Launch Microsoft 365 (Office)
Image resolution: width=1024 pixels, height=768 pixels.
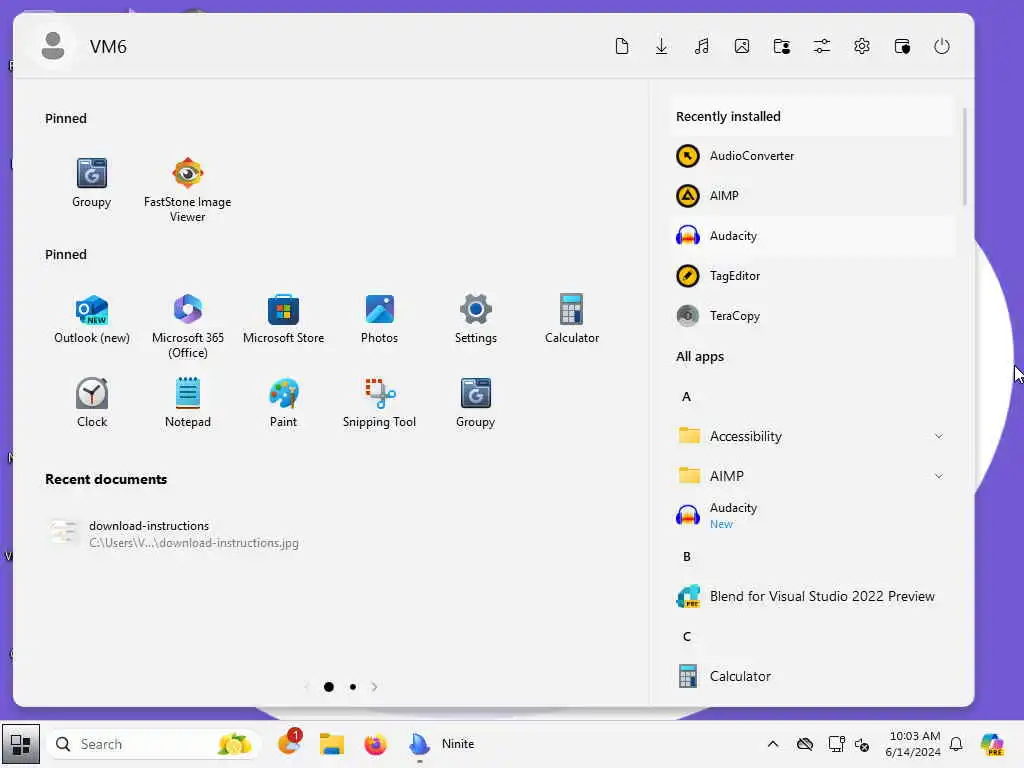pyautogui.click(x=187, y=325)
